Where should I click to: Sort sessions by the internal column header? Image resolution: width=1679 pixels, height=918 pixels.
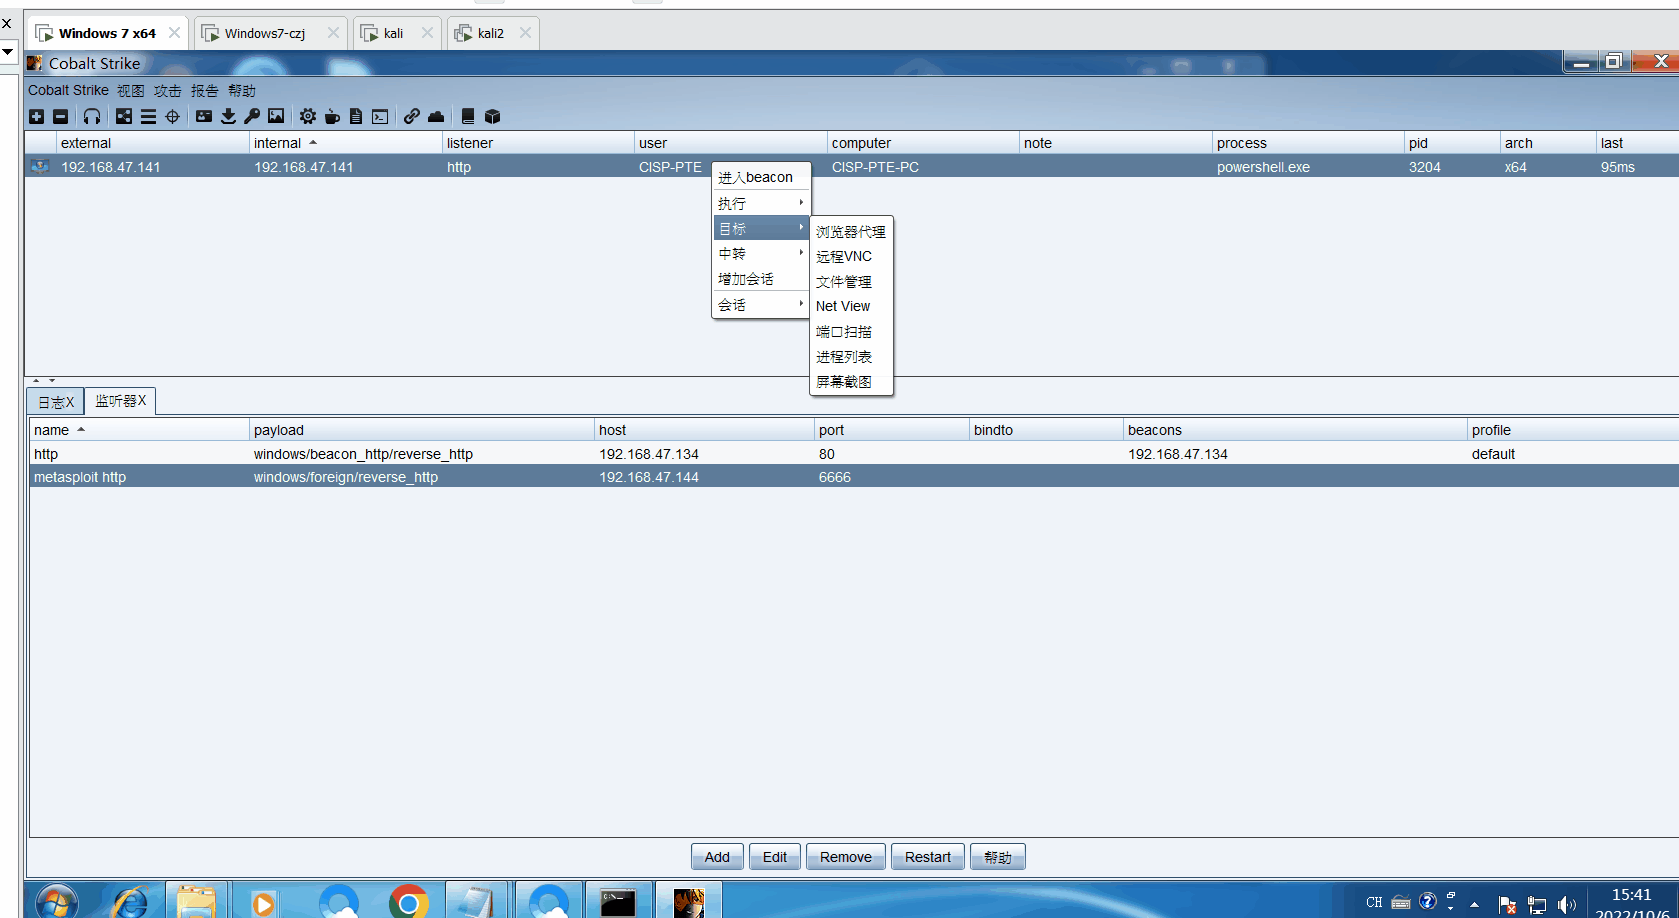point(345,143)
